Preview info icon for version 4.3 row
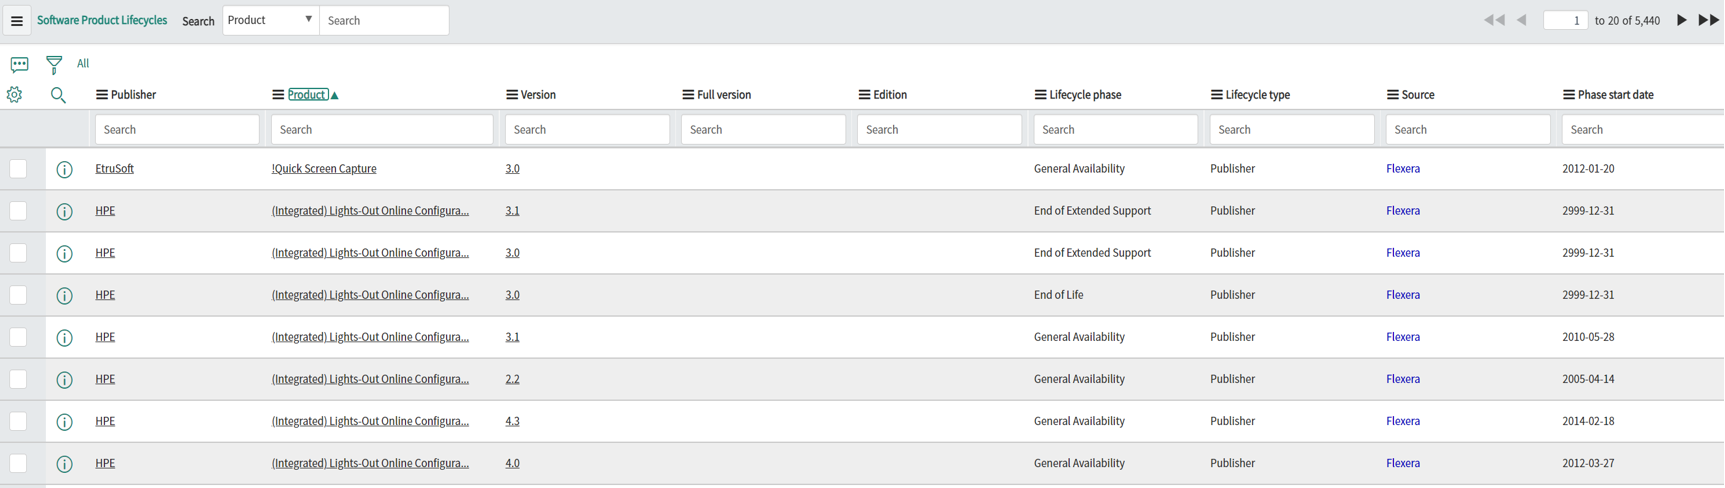 pos(64,422)
